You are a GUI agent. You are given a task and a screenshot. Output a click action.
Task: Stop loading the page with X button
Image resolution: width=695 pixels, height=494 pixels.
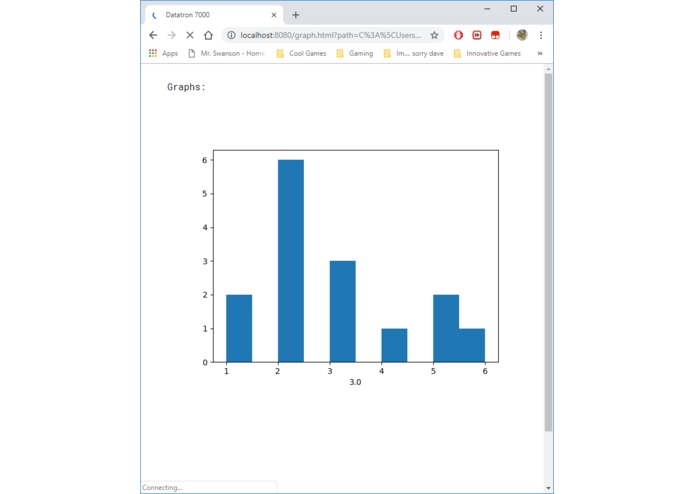(x=190, y=35)
